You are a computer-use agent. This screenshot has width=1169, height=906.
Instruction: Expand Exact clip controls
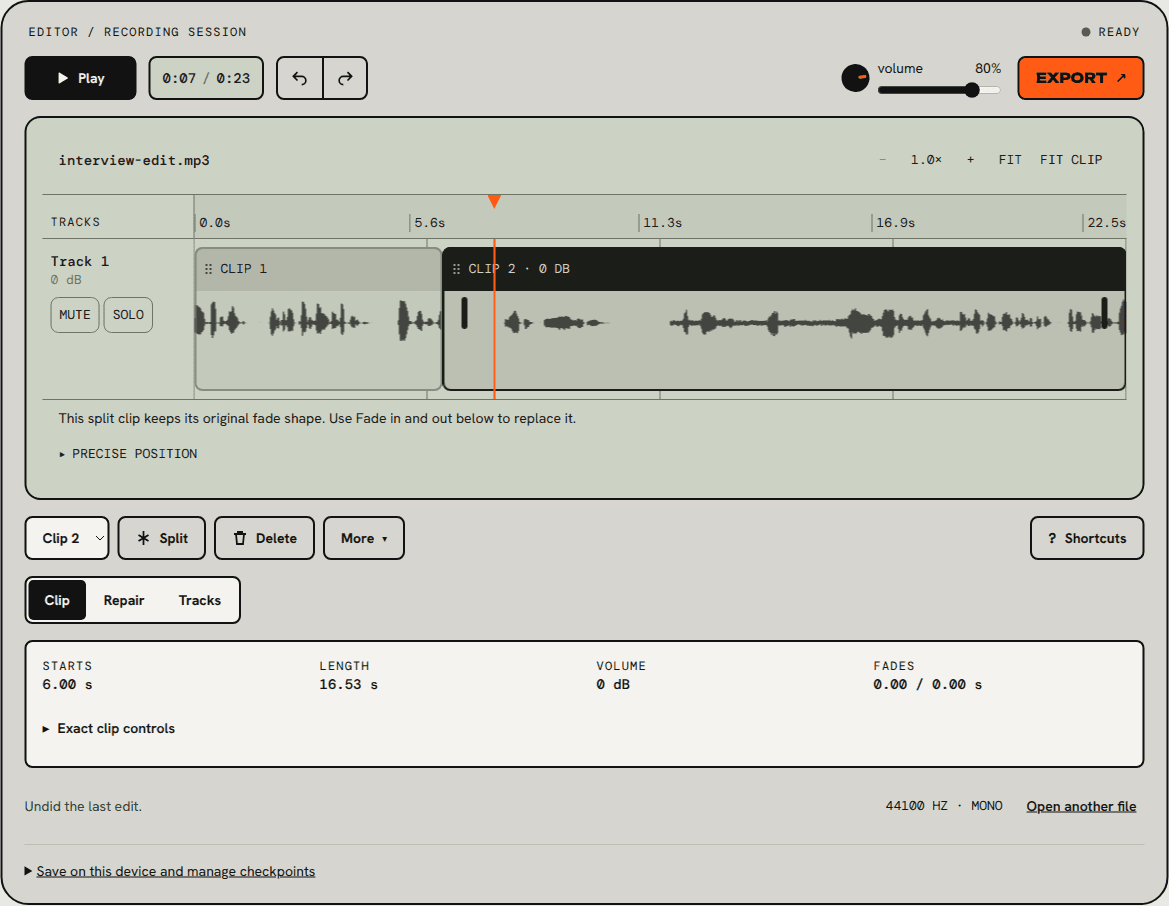click(x=109, y=729)
